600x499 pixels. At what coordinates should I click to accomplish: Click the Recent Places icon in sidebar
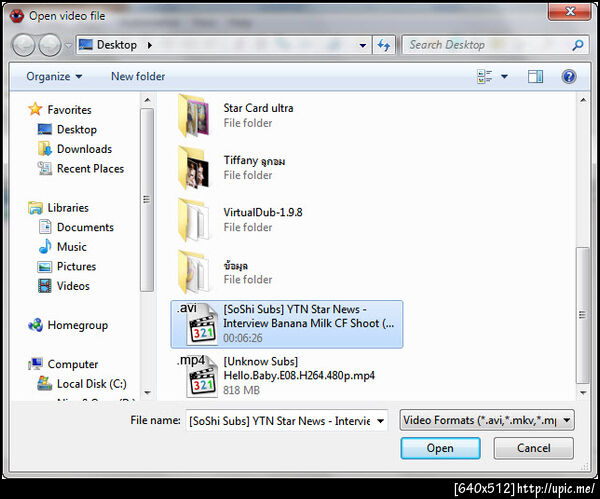[45, 168]
